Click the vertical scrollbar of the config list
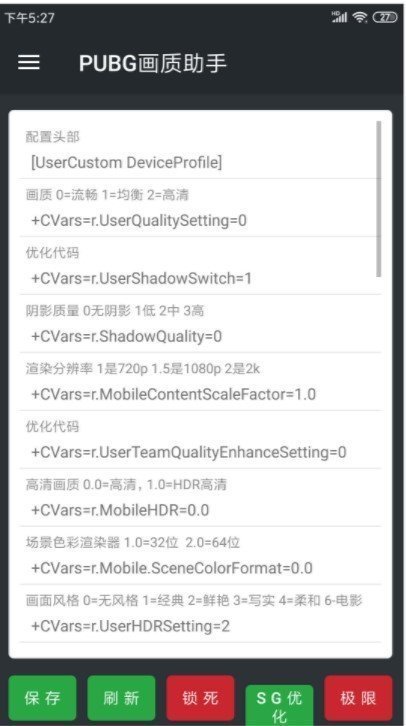This screenshot has width=406, height=726. point(379,199)
